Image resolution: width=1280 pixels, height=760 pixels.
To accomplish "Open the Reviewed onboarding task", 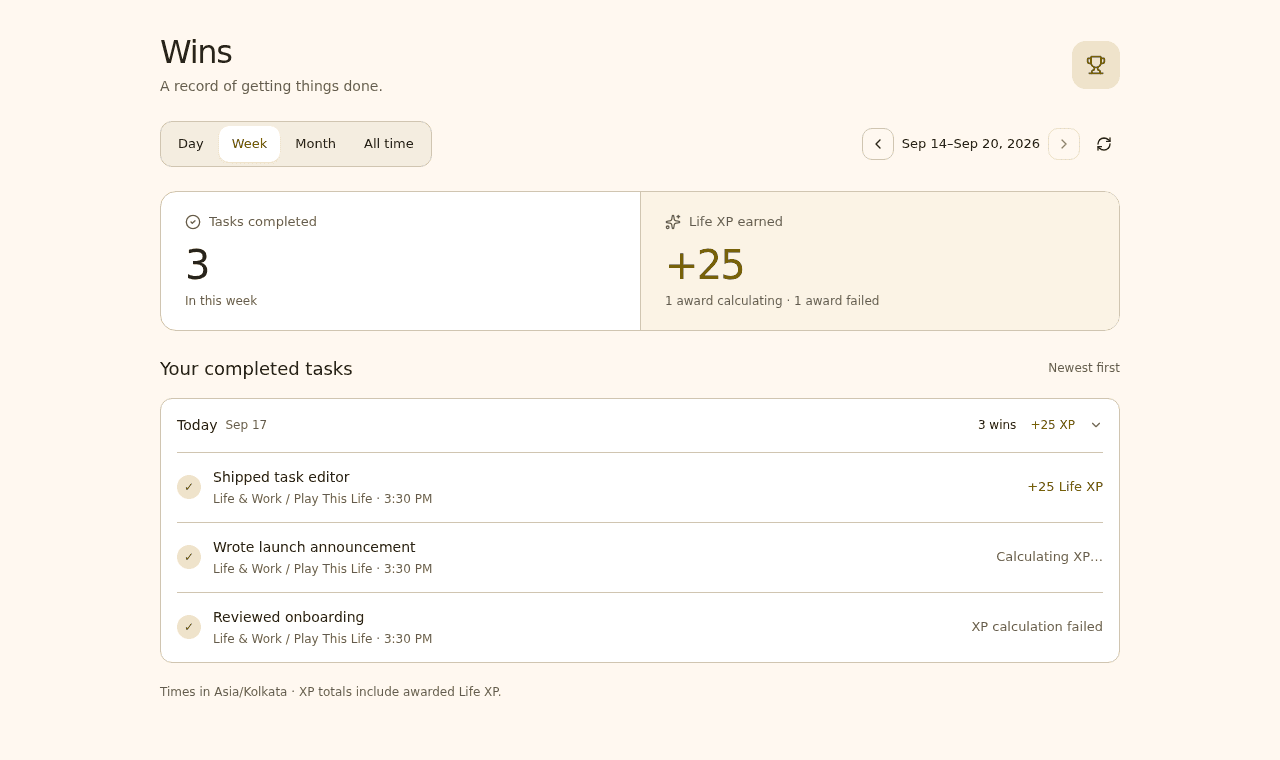I will tap(640, 627).
